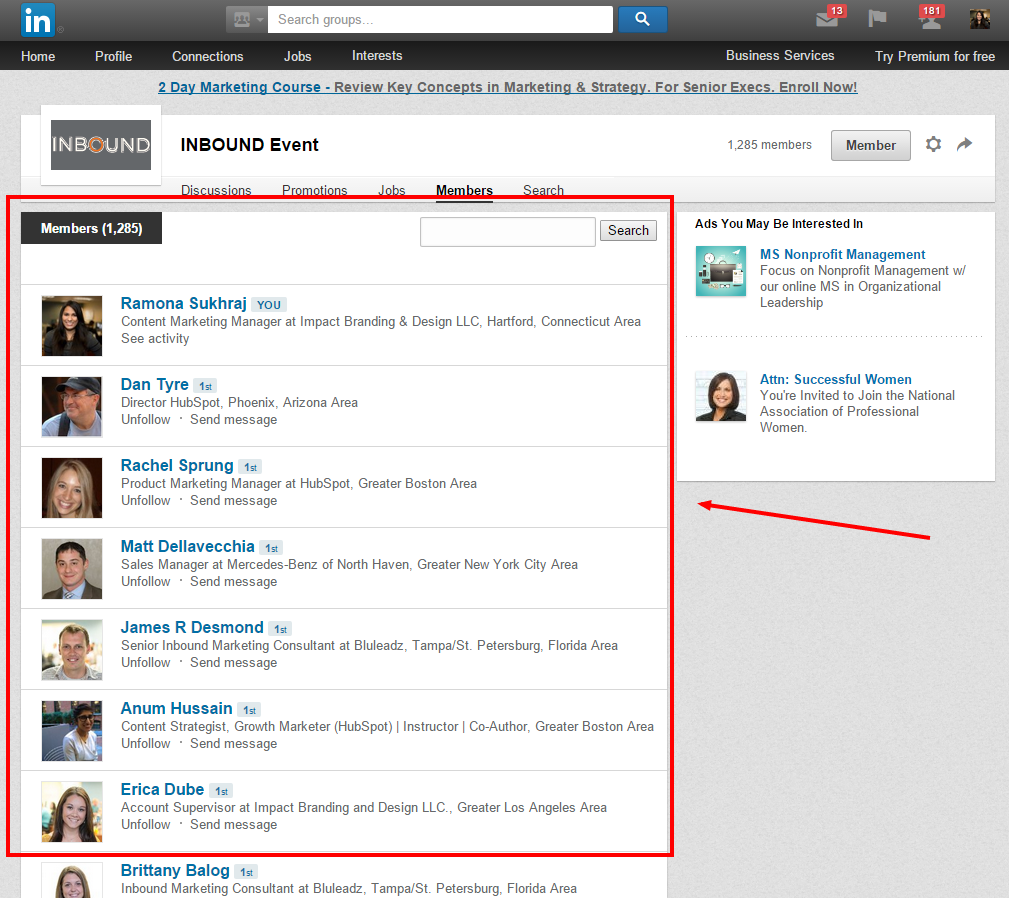This screenshot has width=1009, height=898.
Task: Switch to the Promotions tab
Action: [x=315, y=190]
